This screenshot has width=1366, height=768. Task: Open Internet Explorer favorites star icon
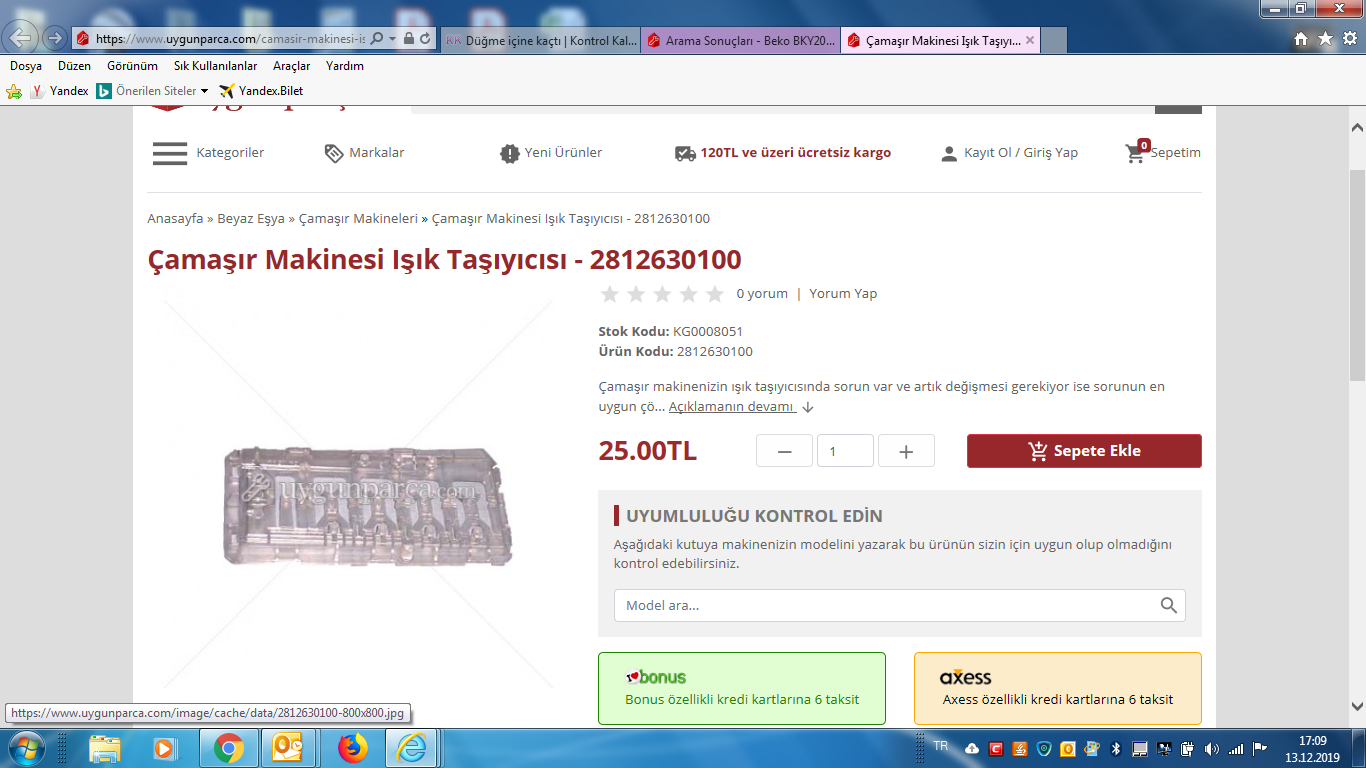pos(1325,39)
